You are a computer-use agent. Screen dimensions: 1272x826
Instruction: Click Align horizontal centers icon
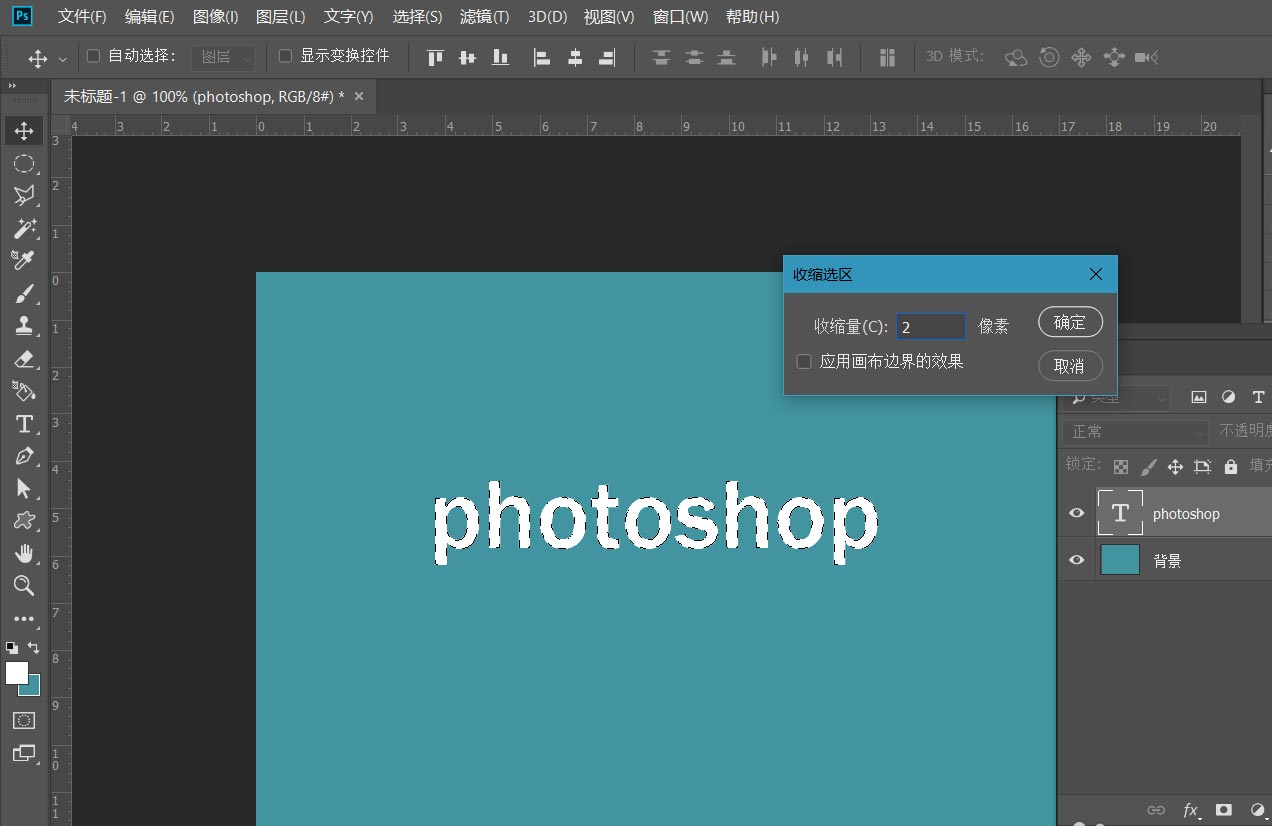coord(574,57)
